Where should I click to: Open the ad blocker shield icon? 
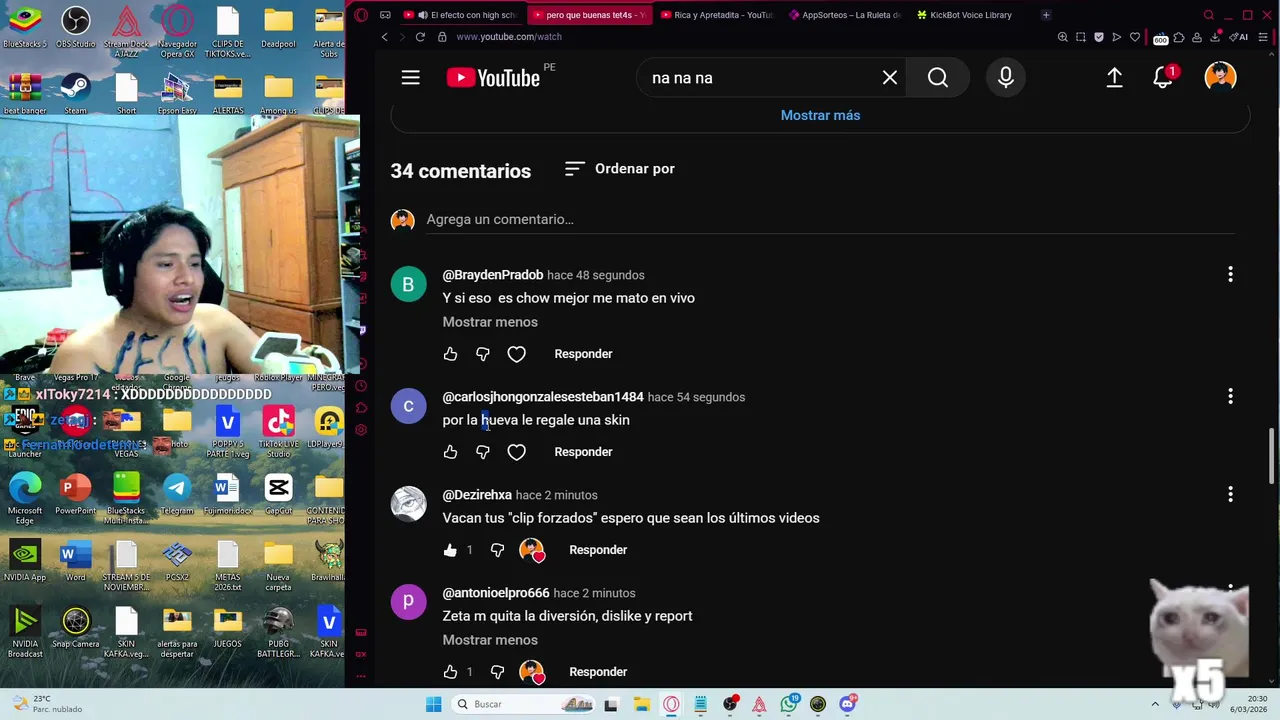click(x=1099, y=37)
